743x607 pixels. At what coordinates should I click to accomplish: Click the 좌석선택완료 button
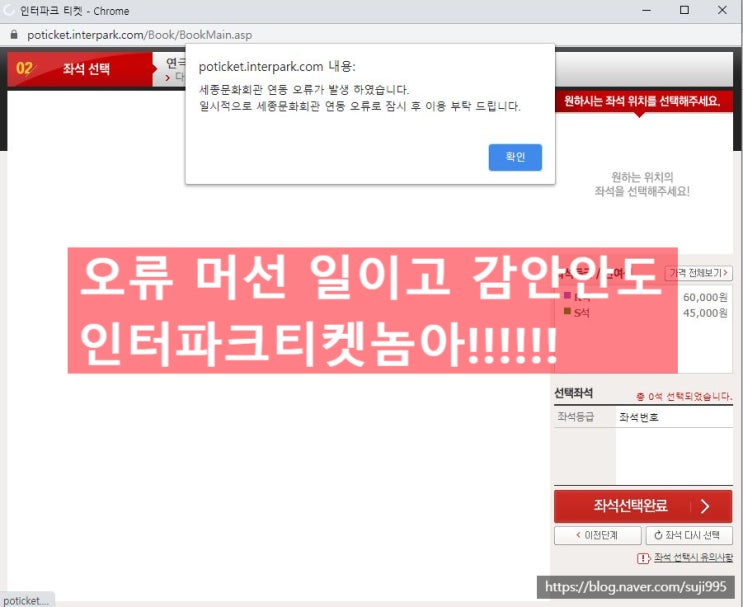[x=643, y=506]
